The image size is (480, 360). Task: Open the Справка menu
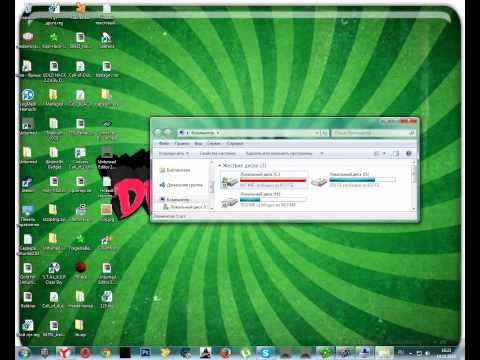tap(235, 143)
